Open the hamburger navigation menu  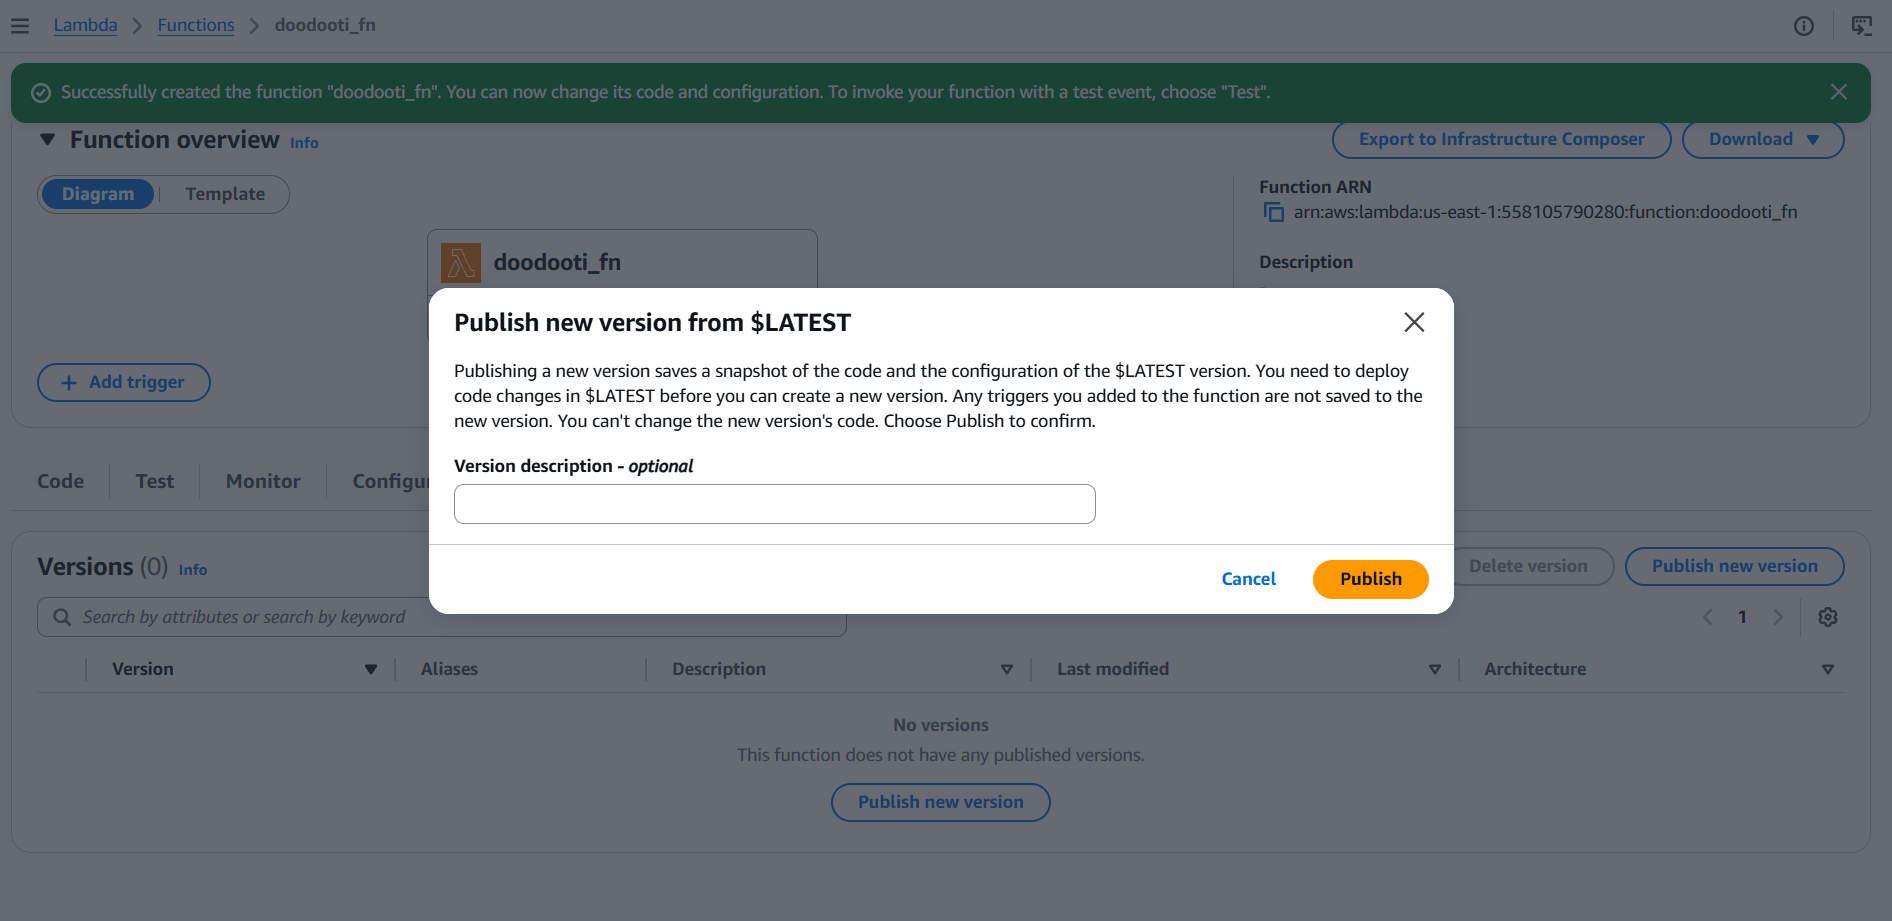(20, 26)
